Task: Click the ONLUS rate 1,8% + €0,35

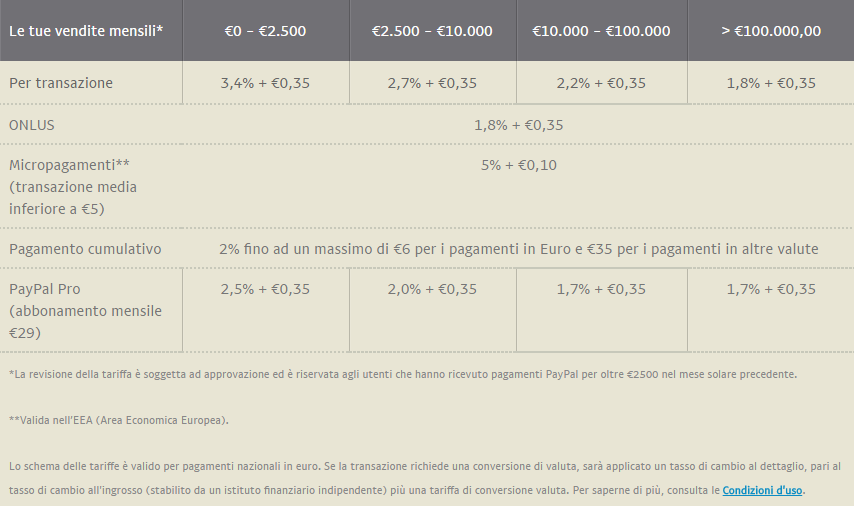Action: 518,125
